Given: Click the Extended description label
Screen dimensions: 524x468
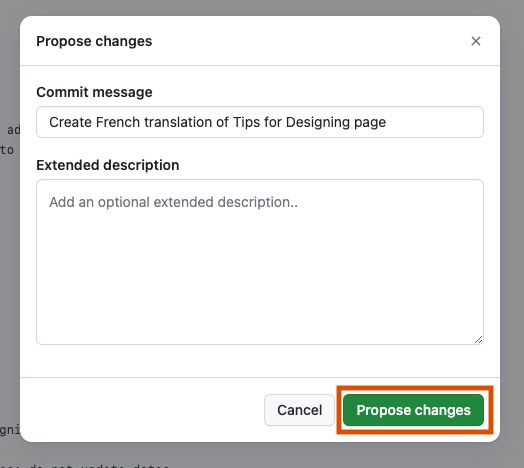Looking at the screenshot, I should [108, 165].
